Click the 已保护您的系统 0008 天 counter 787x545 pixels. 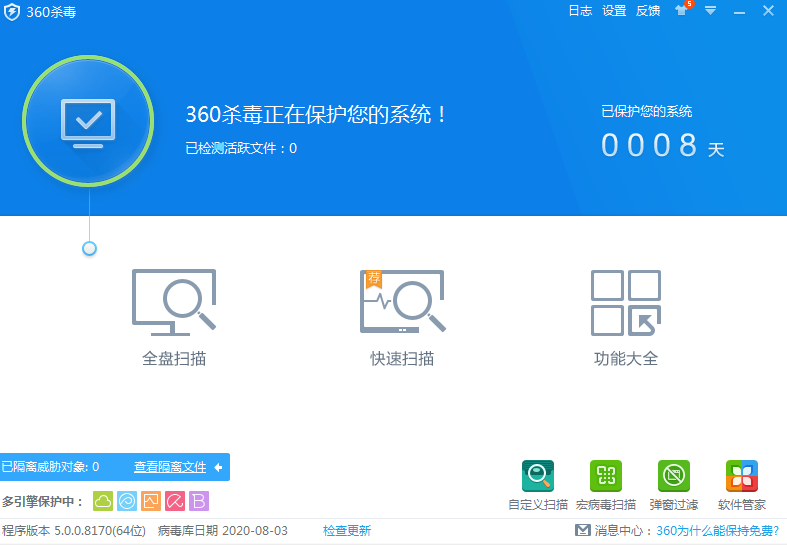coord(663,132)
